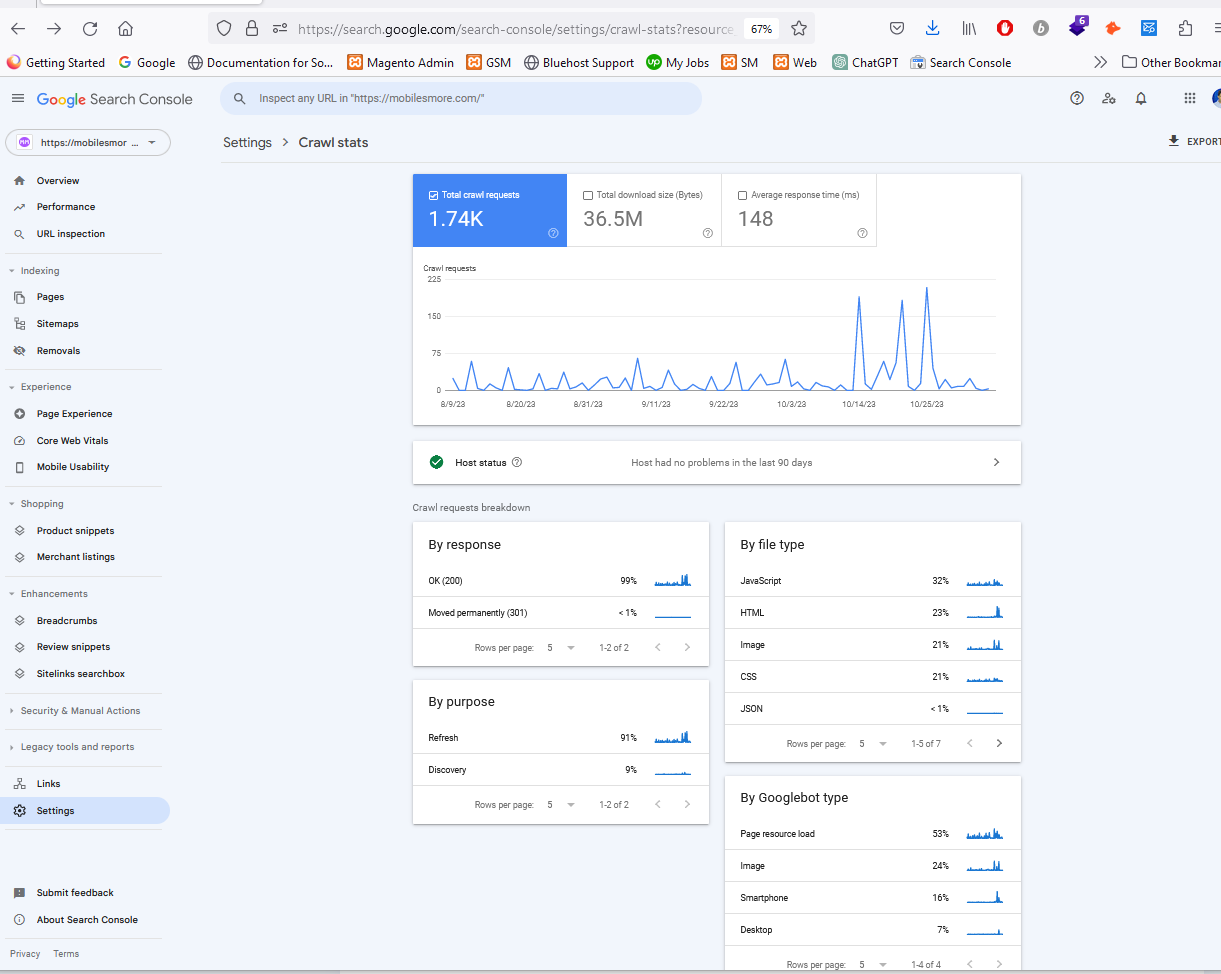This screenshot has width=1221, height=974.
Task: Click browser Back arrow
Action: pos(18,28)
